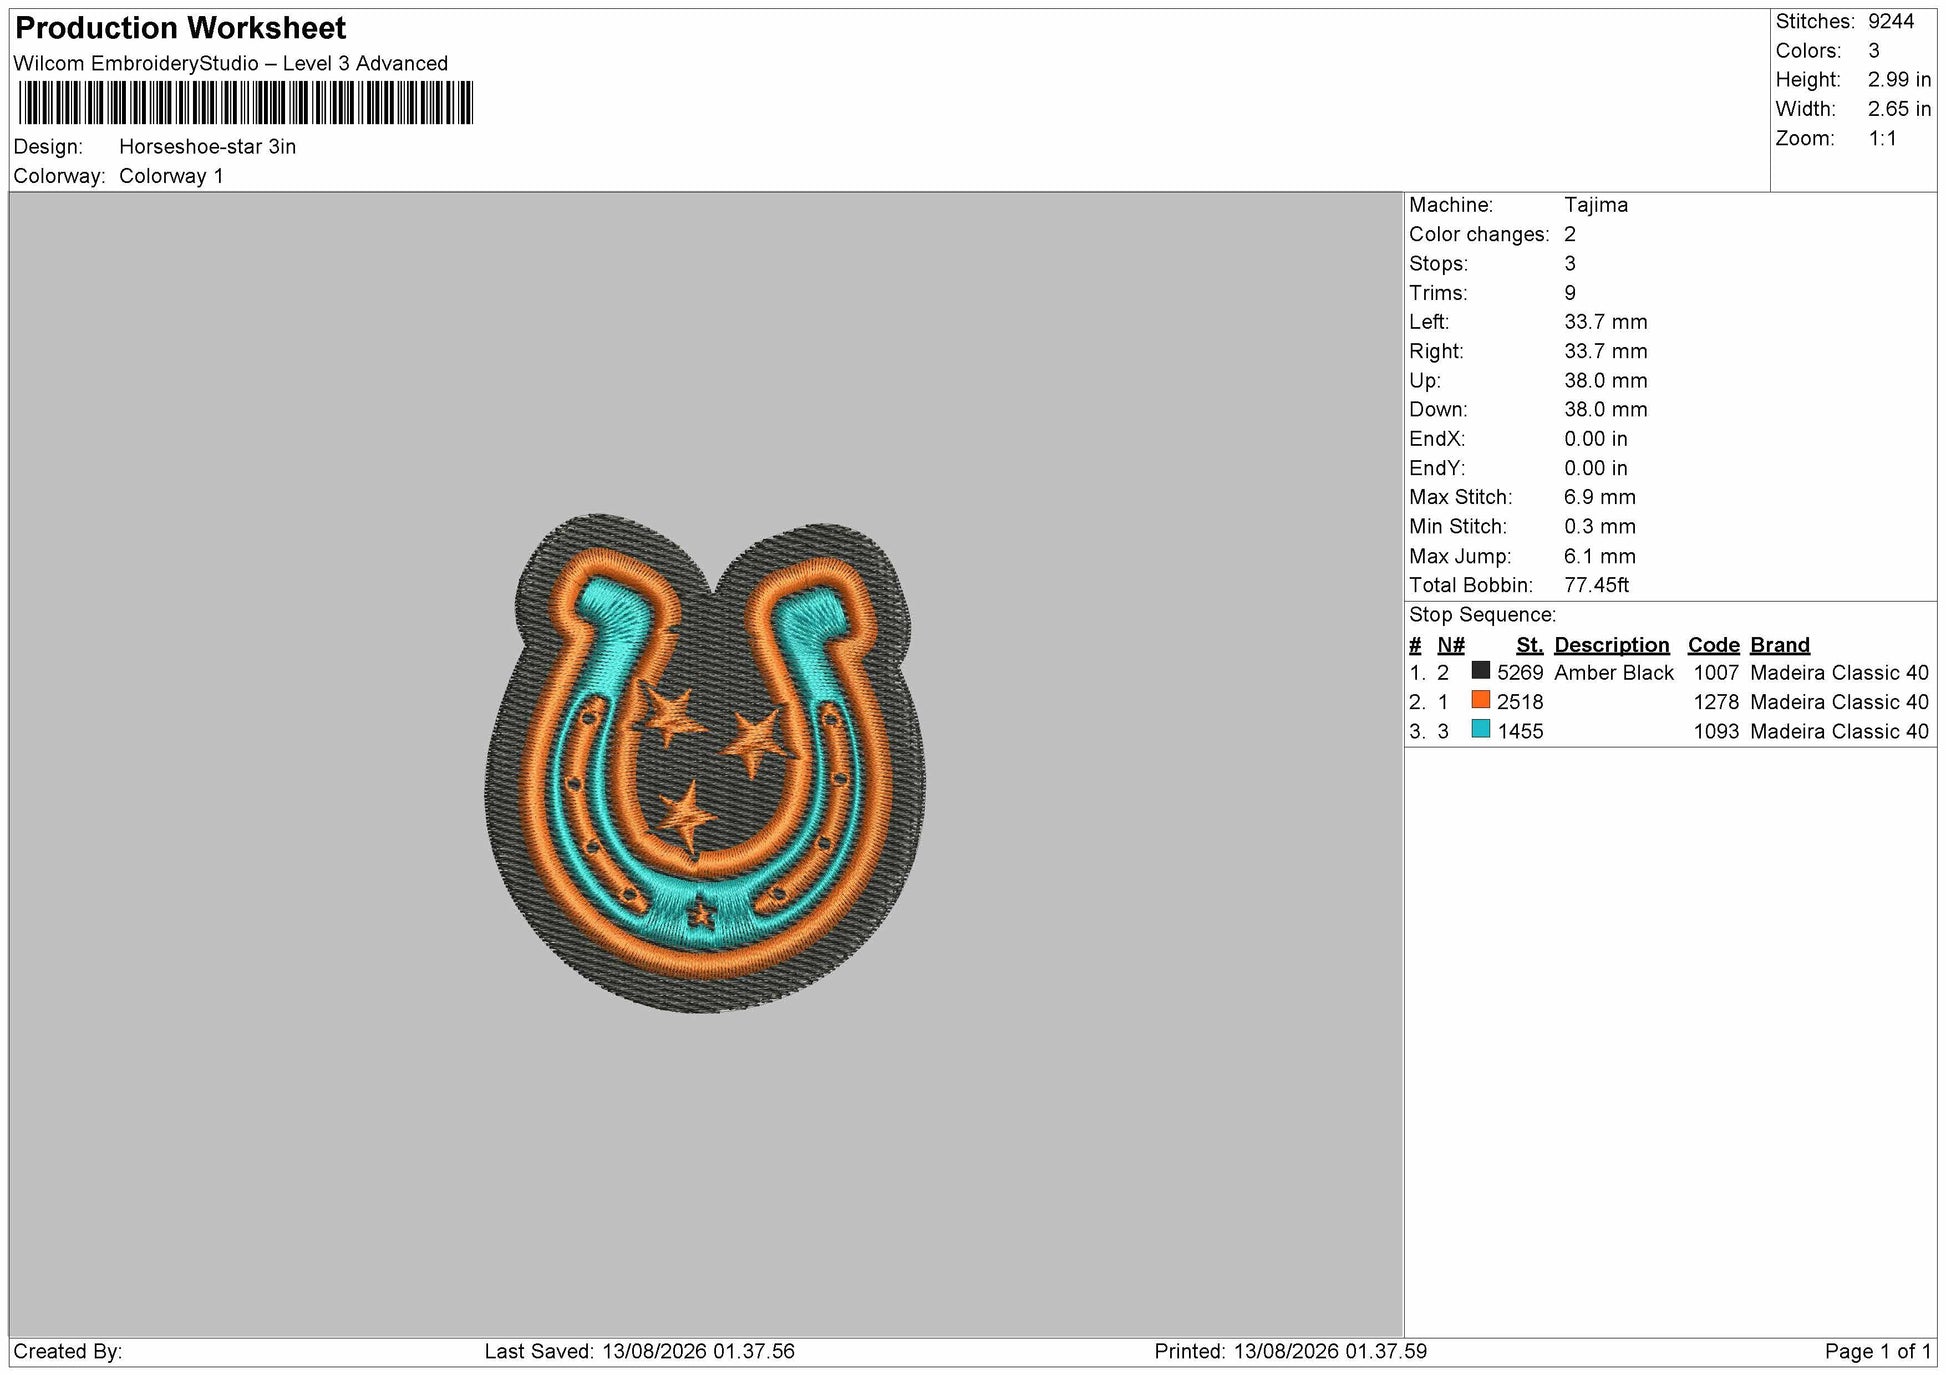
Task: Click the 'Production Worksheet' heading
Action: pos(181,28)
